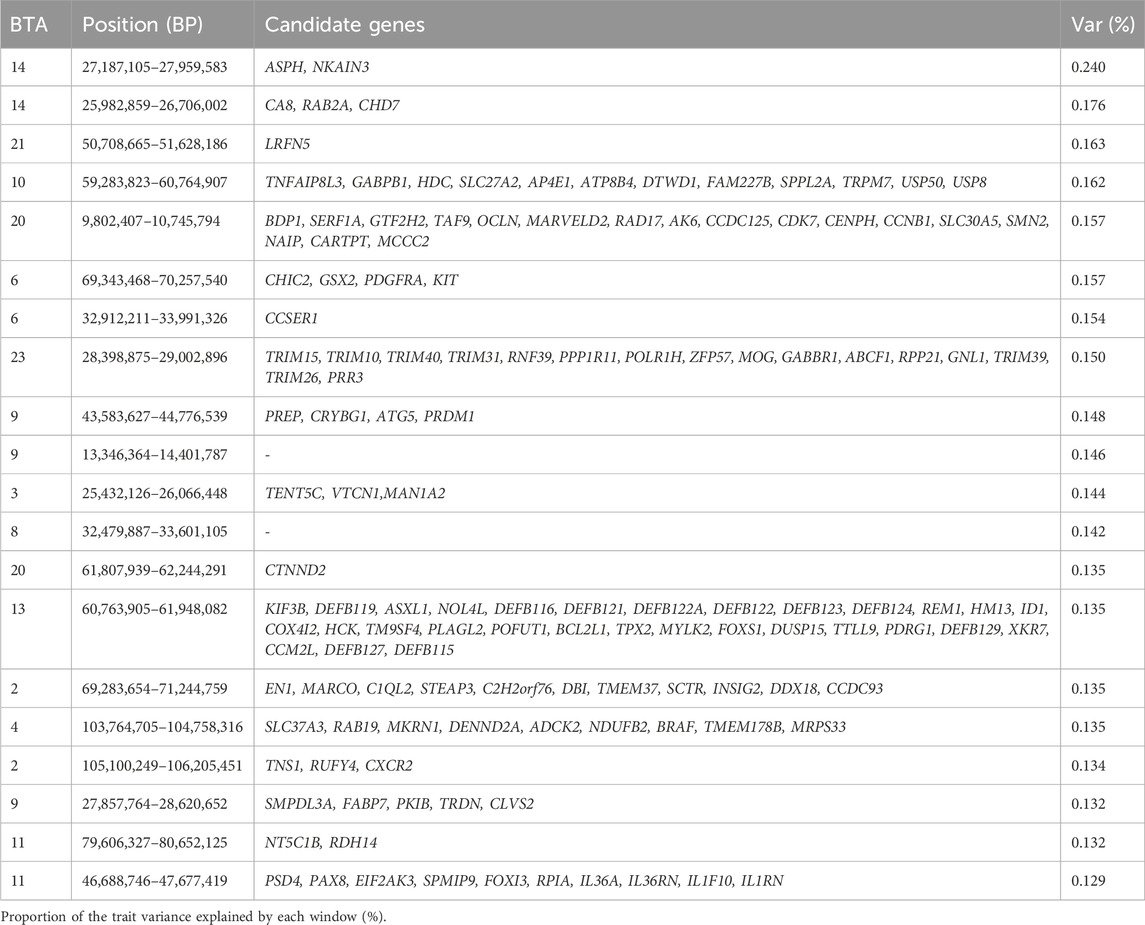
Task: Click variance value 0.129
Action: (x=1088, y=881)
